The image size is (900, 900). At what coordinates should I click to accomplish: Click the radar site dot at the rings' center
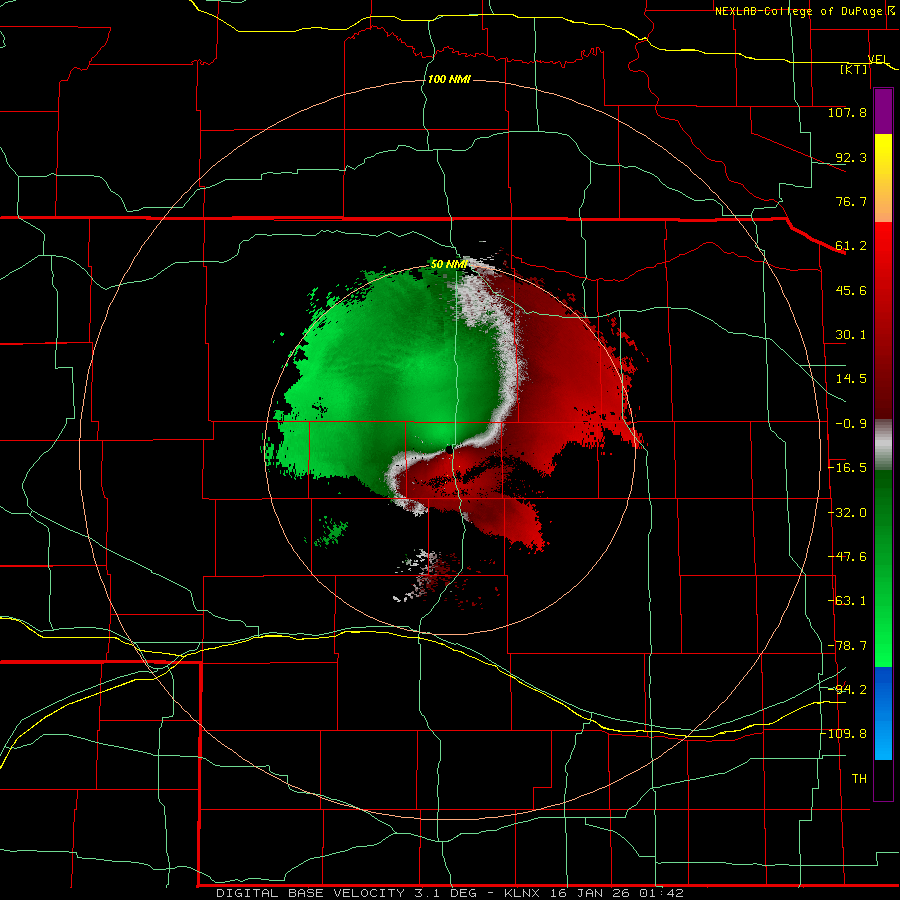point(449,450)
